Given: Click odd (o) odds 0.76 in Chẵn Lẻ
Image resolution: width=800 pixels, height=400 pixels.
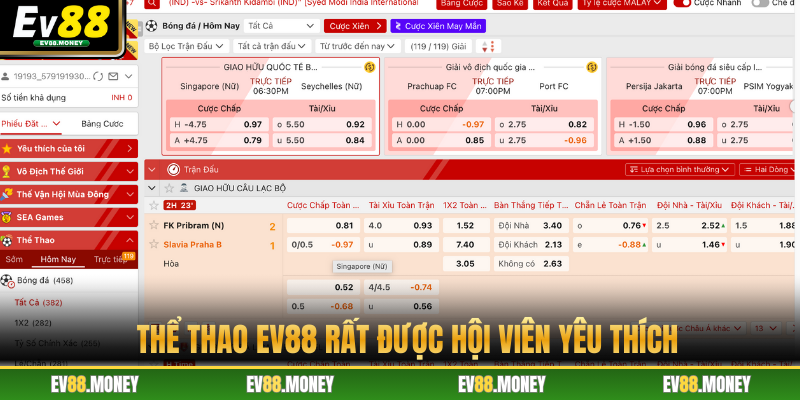Looking at the screenshot, I should coord(610,226).
